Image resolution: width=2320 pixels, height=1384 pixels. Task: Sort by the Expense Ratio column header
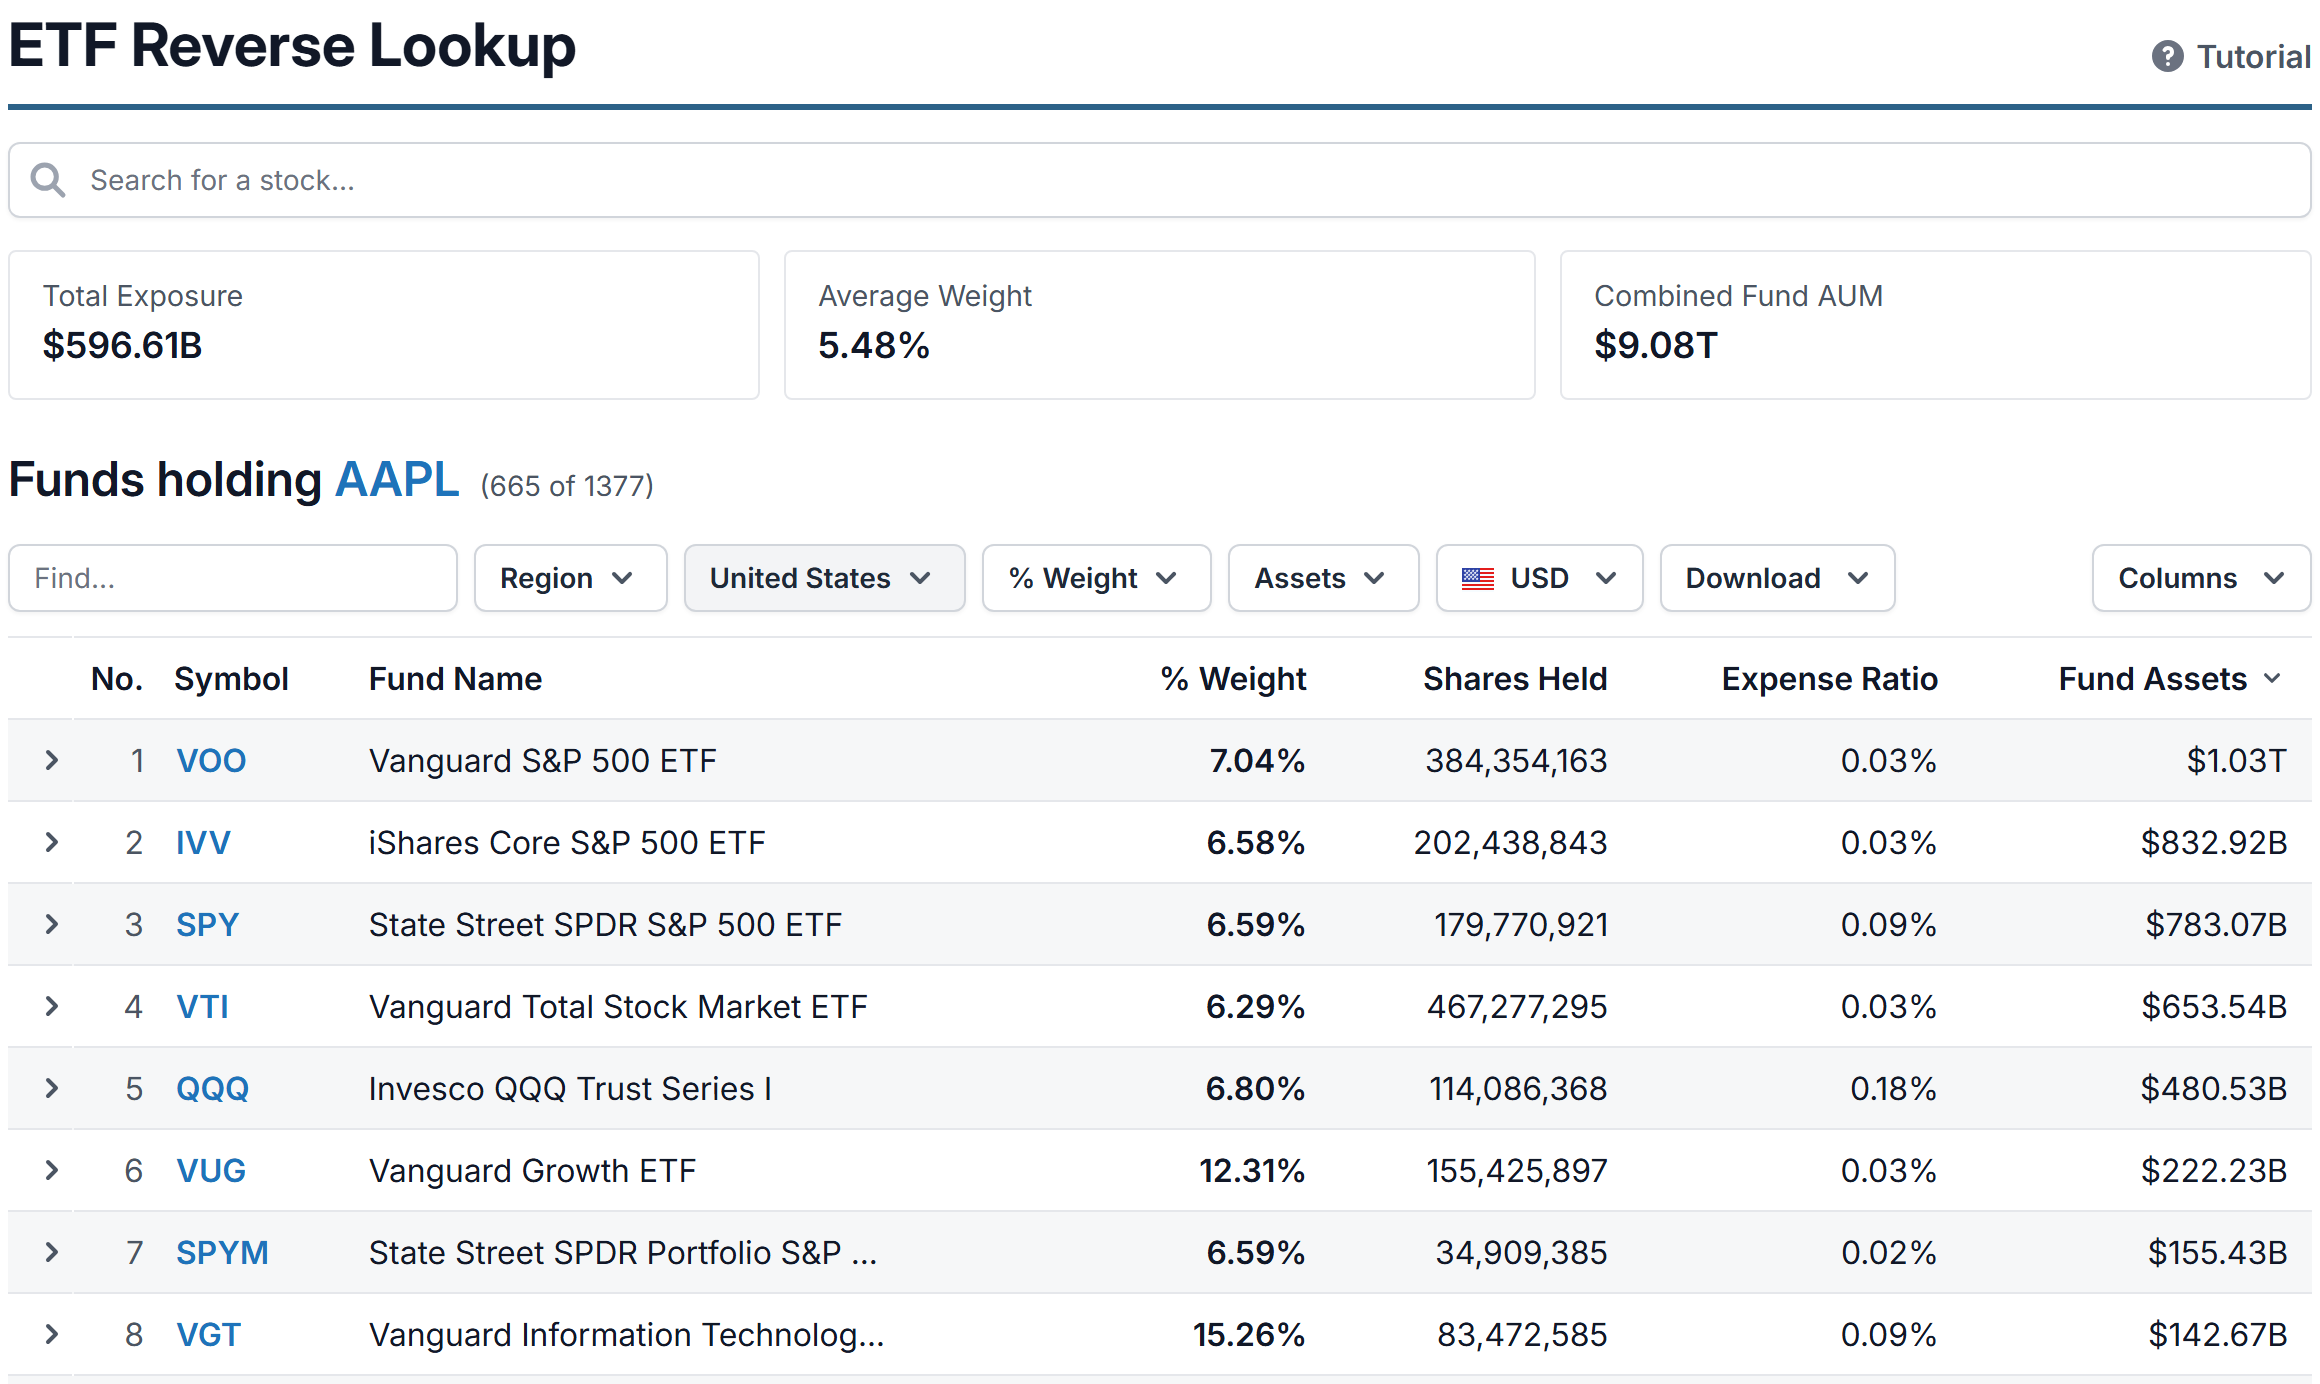tap(1829, 679)
